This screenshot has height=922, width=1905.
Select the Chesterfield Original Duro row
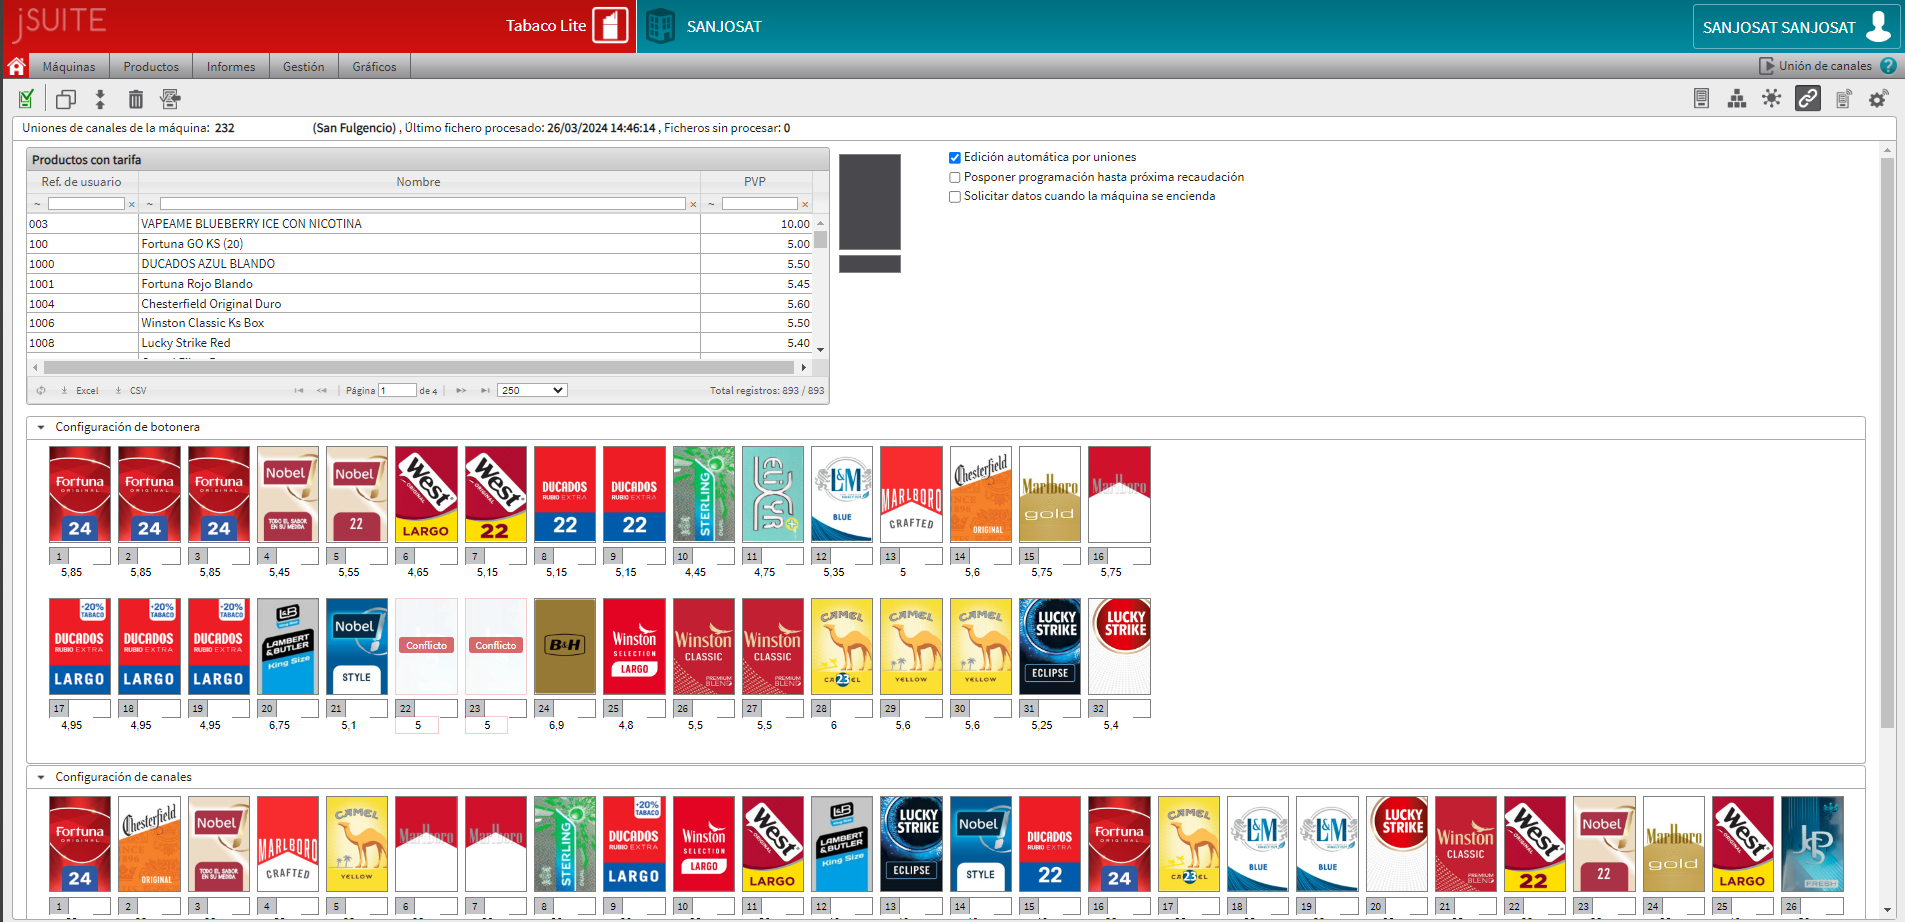[420, 304]
